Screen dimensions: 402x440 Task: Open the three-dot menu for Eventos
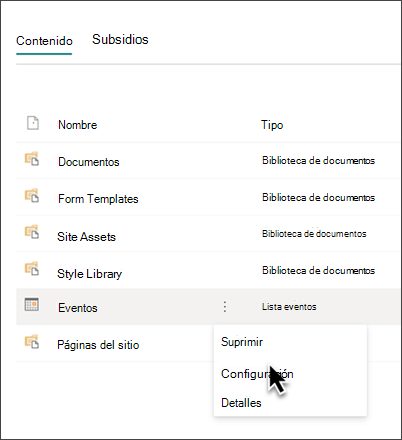[x=225, y=307]
